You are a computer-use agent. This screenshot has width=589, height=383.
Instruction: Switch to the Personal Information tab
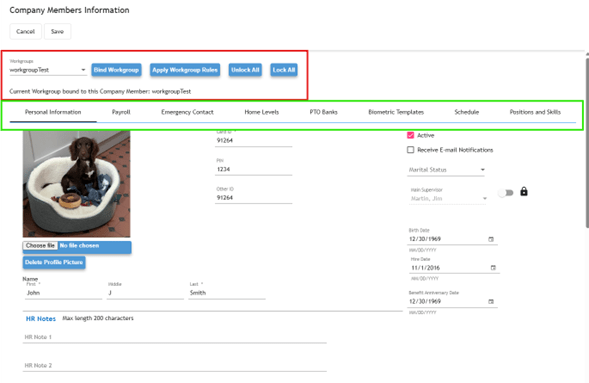[53, 112]
